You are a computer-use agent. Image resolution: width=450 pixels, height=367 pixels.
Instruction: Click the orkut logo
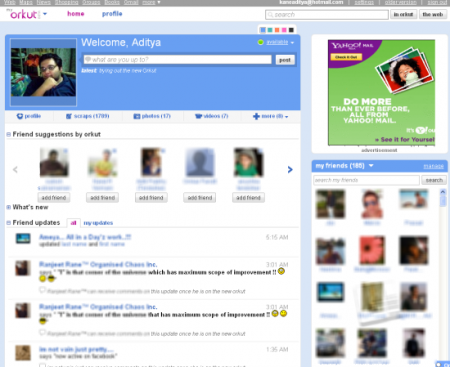23,14
